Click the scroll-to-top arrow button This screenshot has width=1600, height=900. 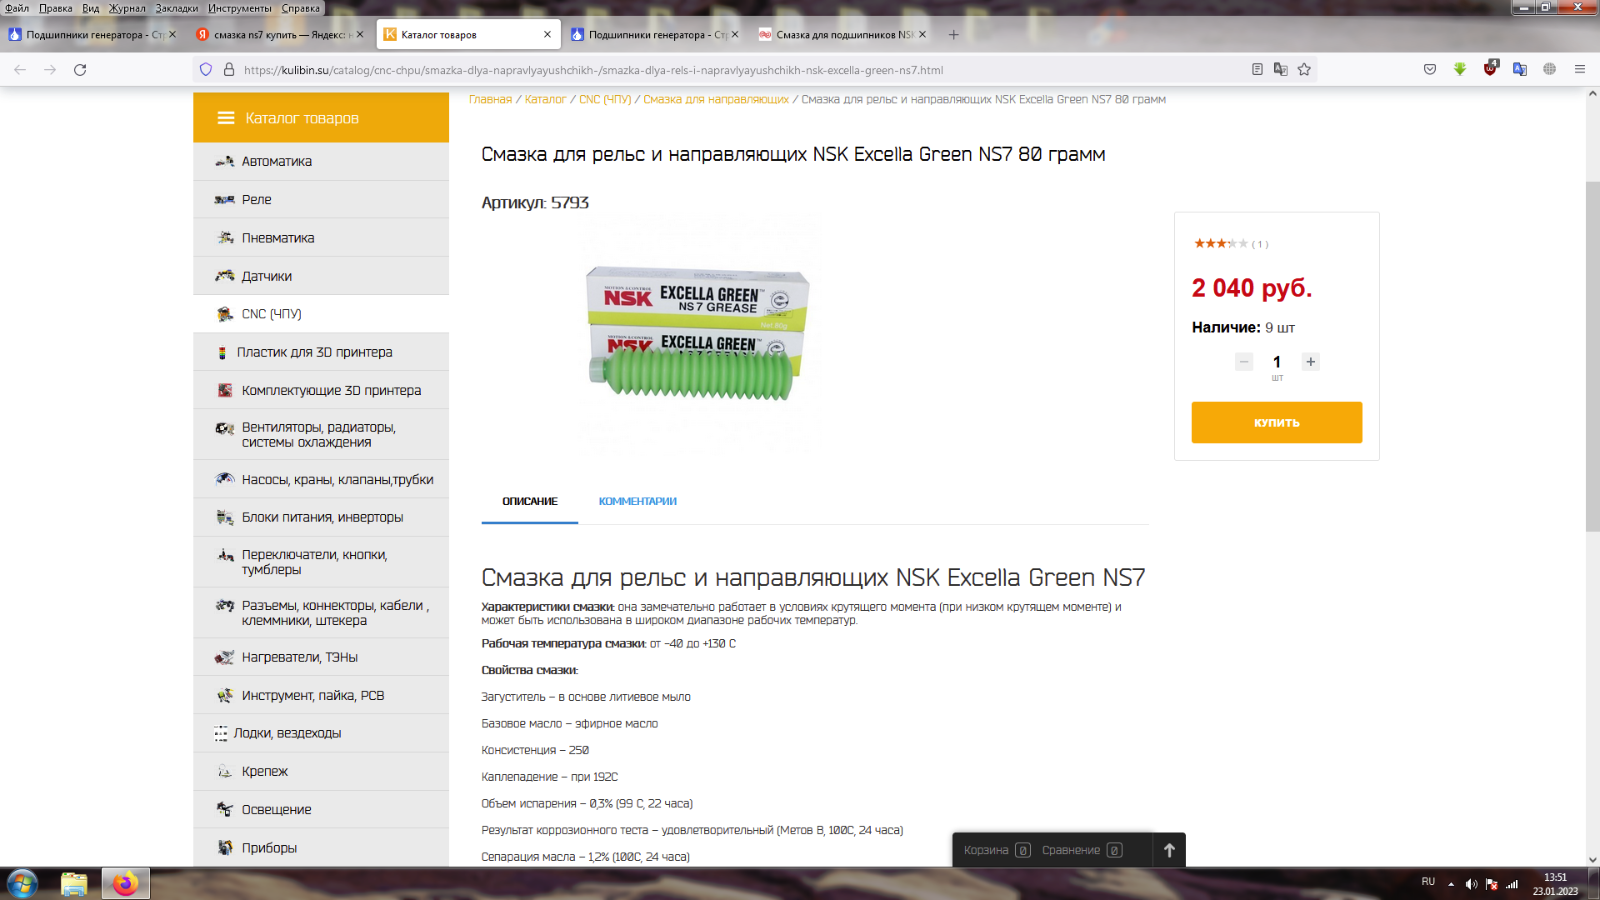(x=1169, y=850)
